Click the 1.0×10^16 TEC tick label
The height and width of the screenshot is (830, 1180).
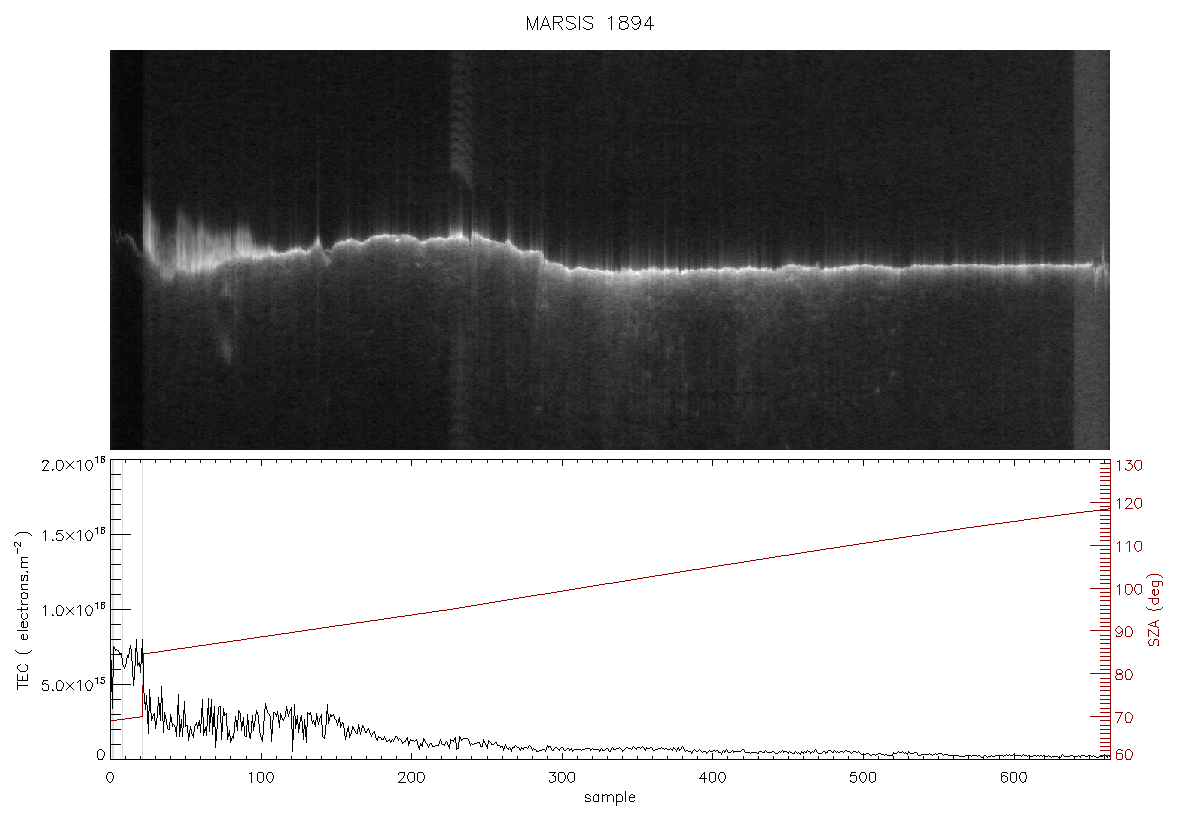click(73, 610)
